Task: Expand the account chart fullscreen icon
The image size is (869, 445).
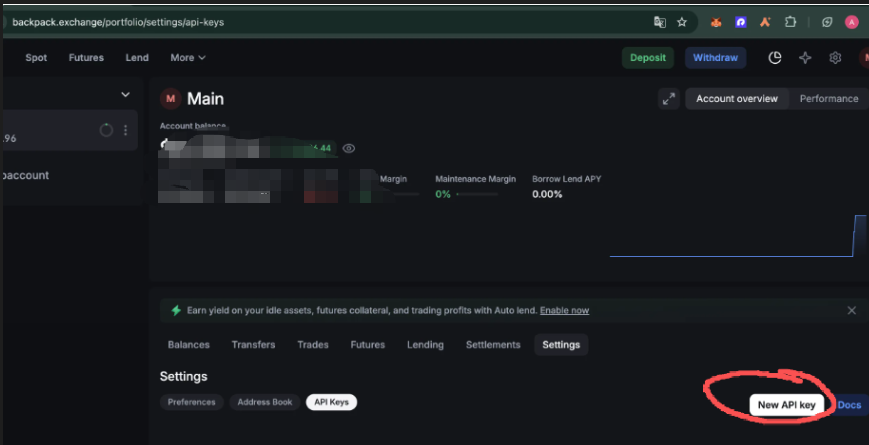Action: tap(668, 98)
